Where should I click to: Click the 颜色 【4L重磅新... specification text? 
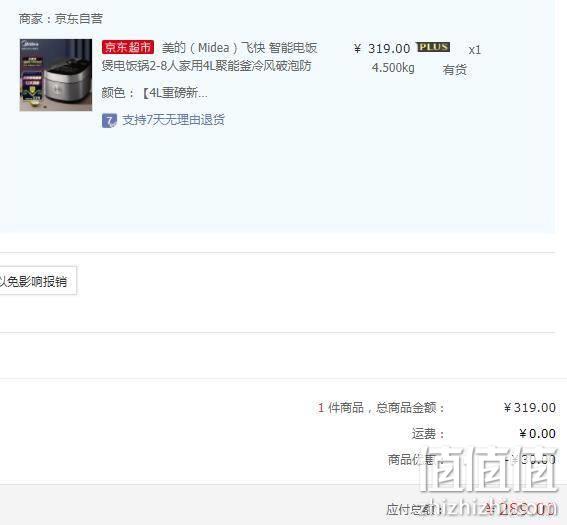154,93
